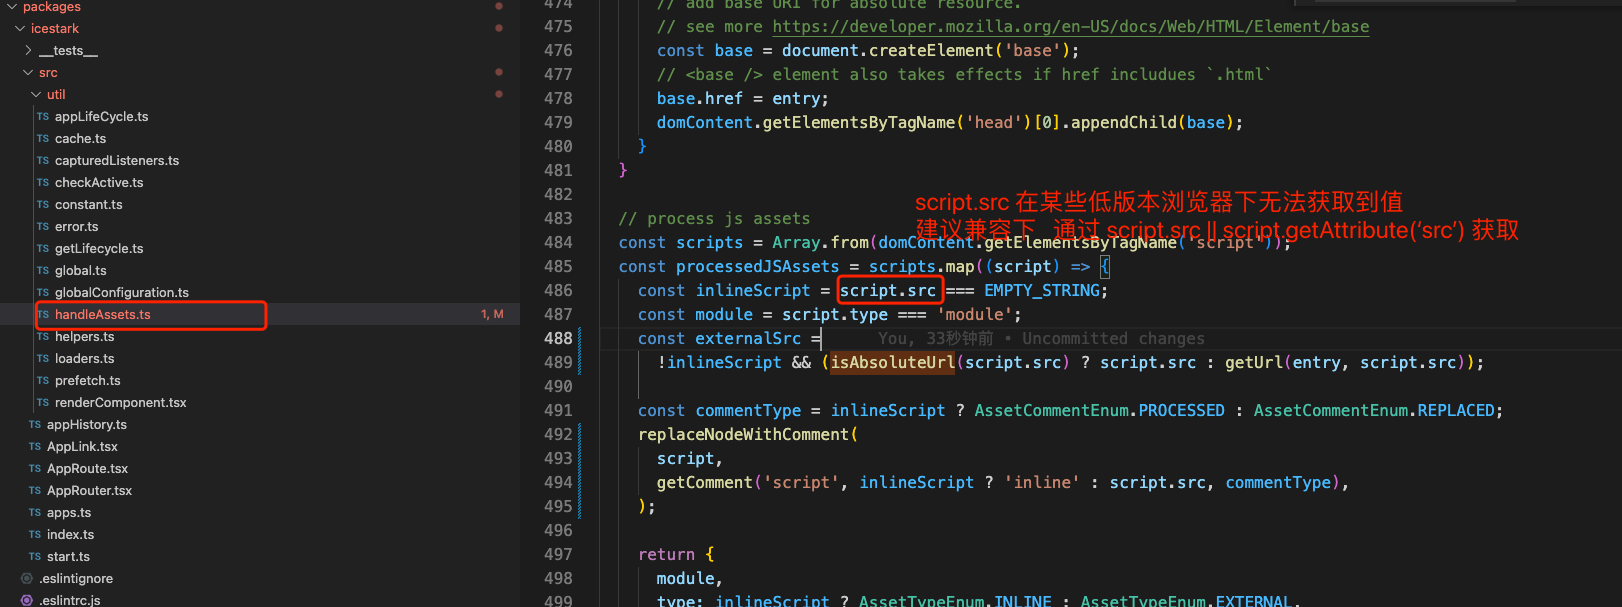Open loaders.ts file
Image resolution: width=1622 pixels, height=607 pixels.
(85, 358)
